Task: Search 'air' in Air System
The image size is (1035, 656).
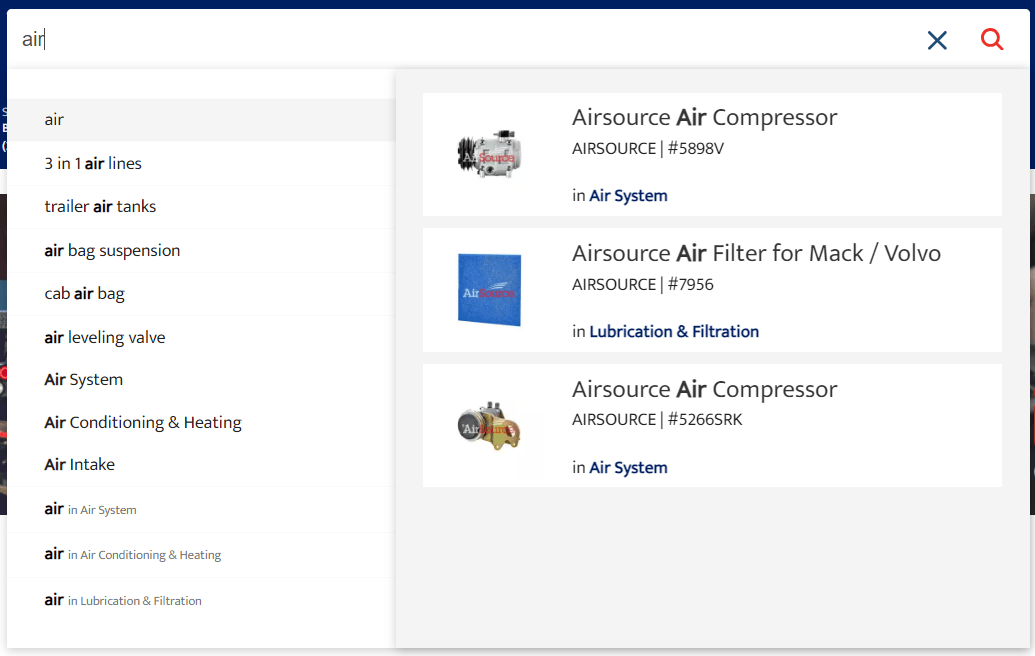Action: (92, 509)
